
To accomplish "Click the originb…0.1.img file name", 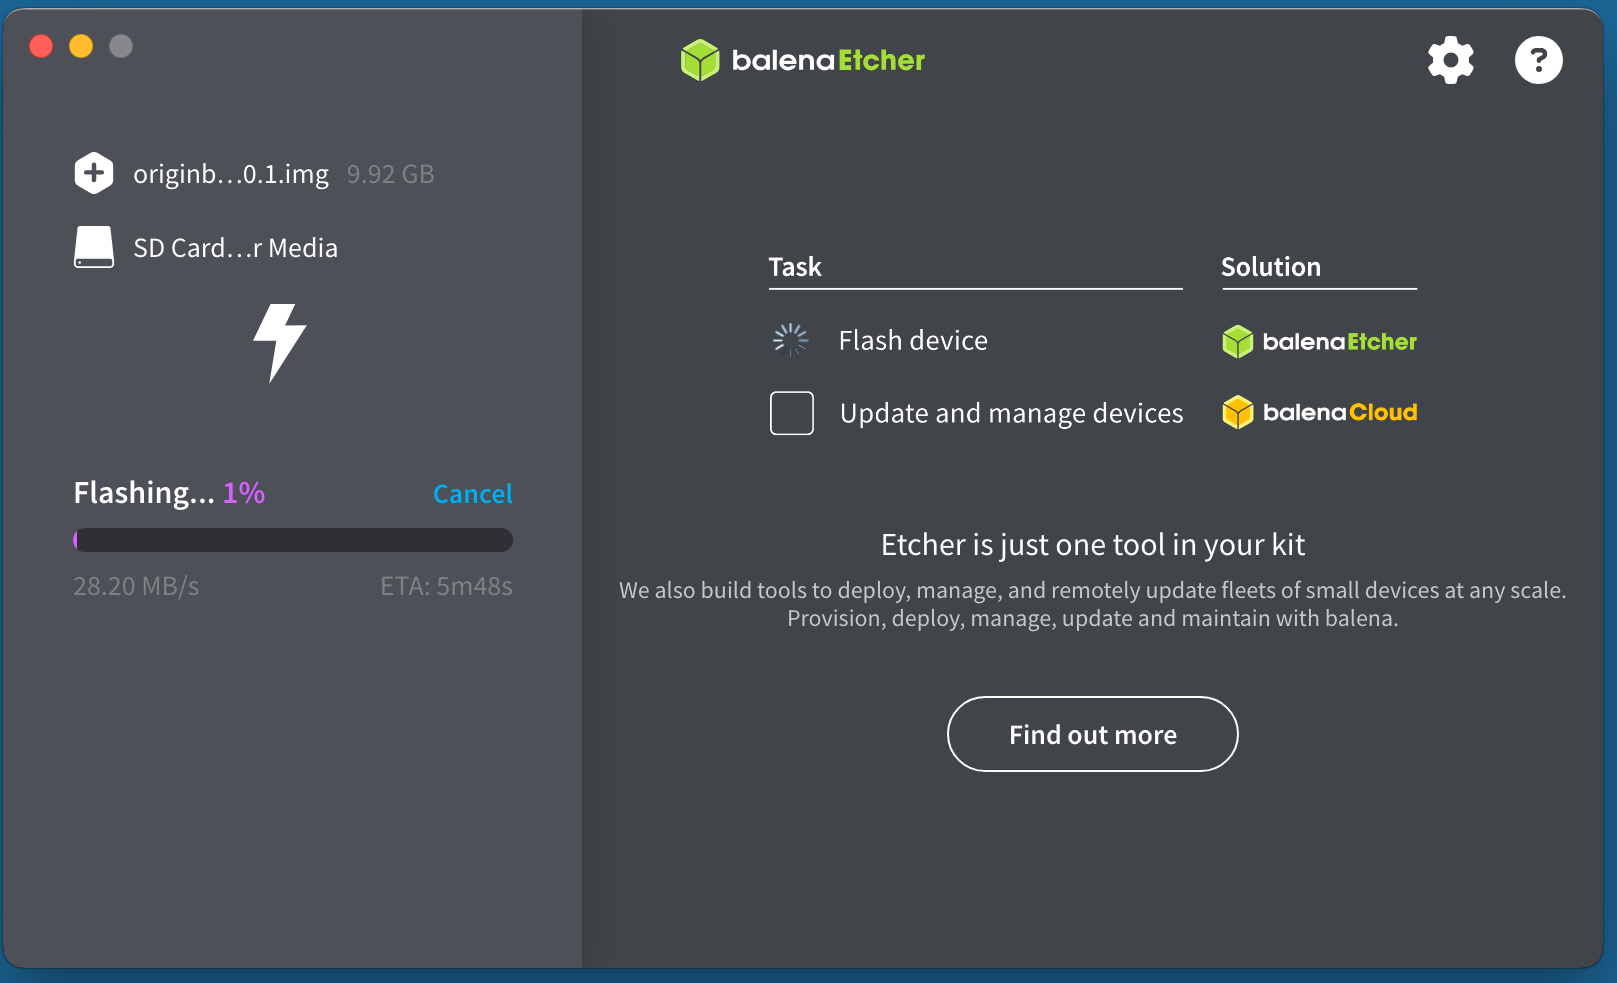I will click(x=231, y=174).
